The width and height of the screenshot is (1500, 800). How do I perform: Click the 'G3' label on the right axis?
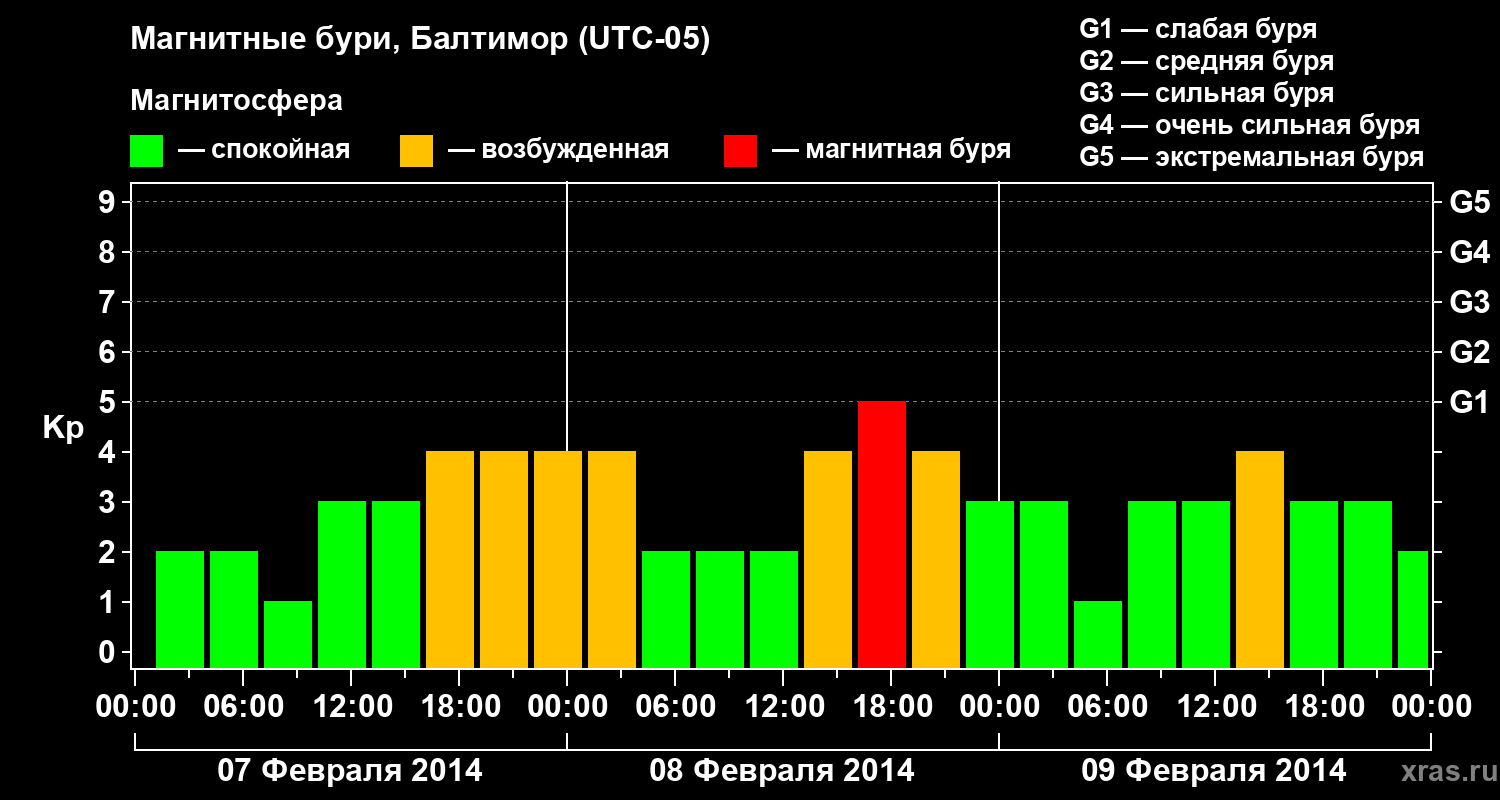[1469, 302]
